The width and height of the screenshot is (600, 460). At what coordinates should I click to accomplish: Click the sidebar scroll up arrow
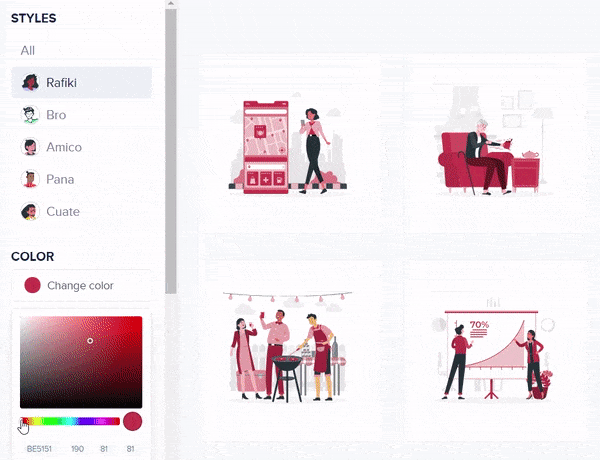click(x=171, y=3)
